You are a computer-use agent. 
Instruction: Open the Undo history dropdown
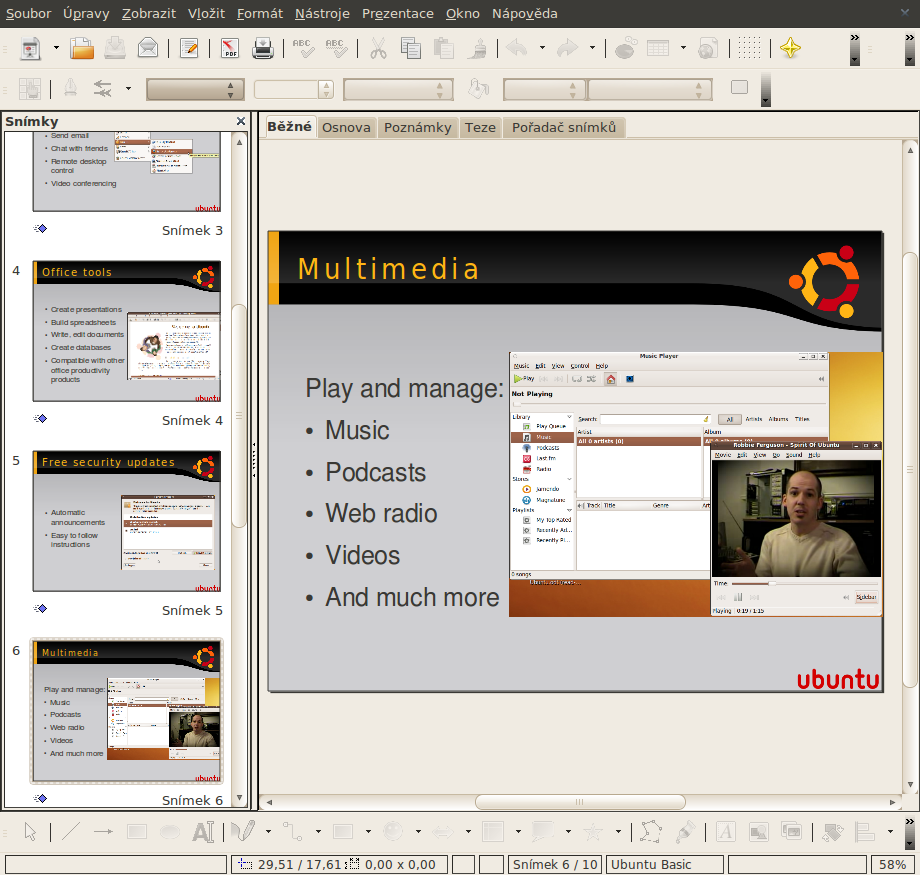click(x=542, y=48)
